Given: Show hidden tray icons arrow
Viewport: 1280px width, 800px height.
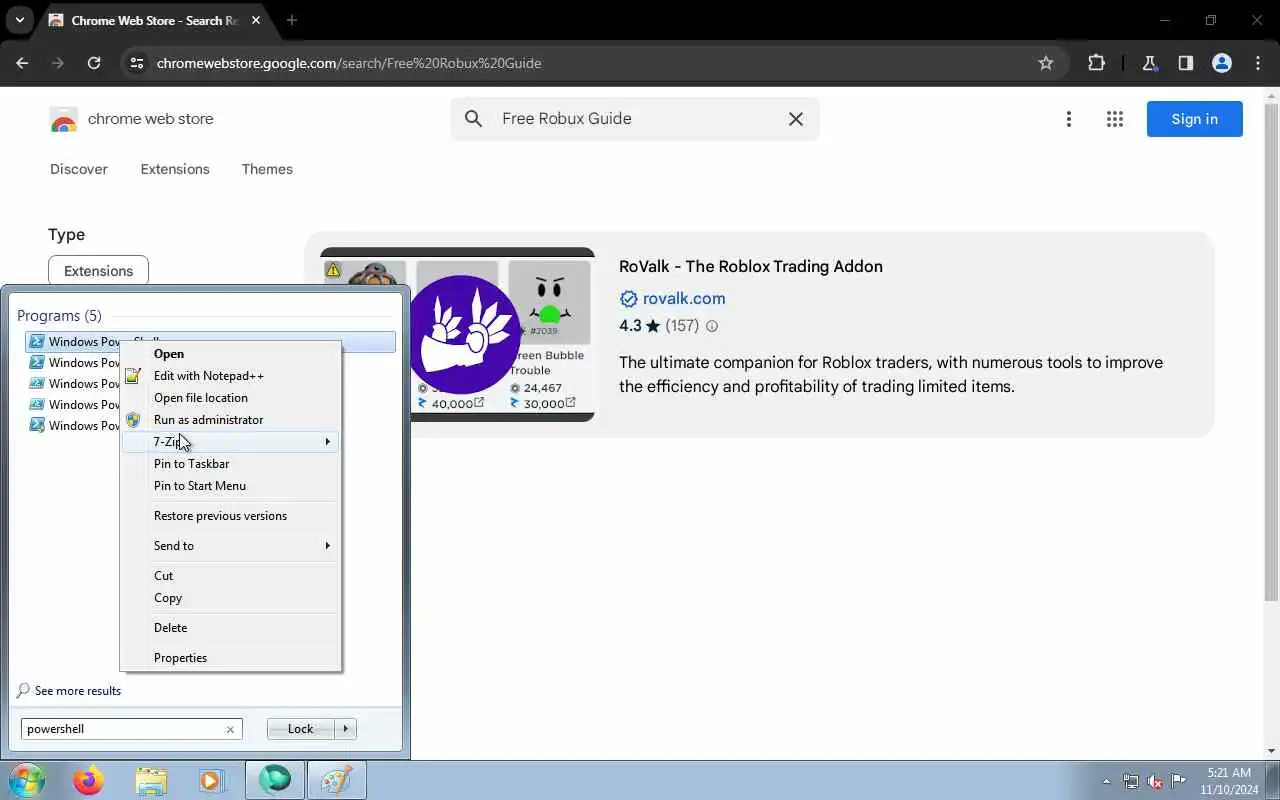Looking at the screenshot, I should tap(1106, 781).
